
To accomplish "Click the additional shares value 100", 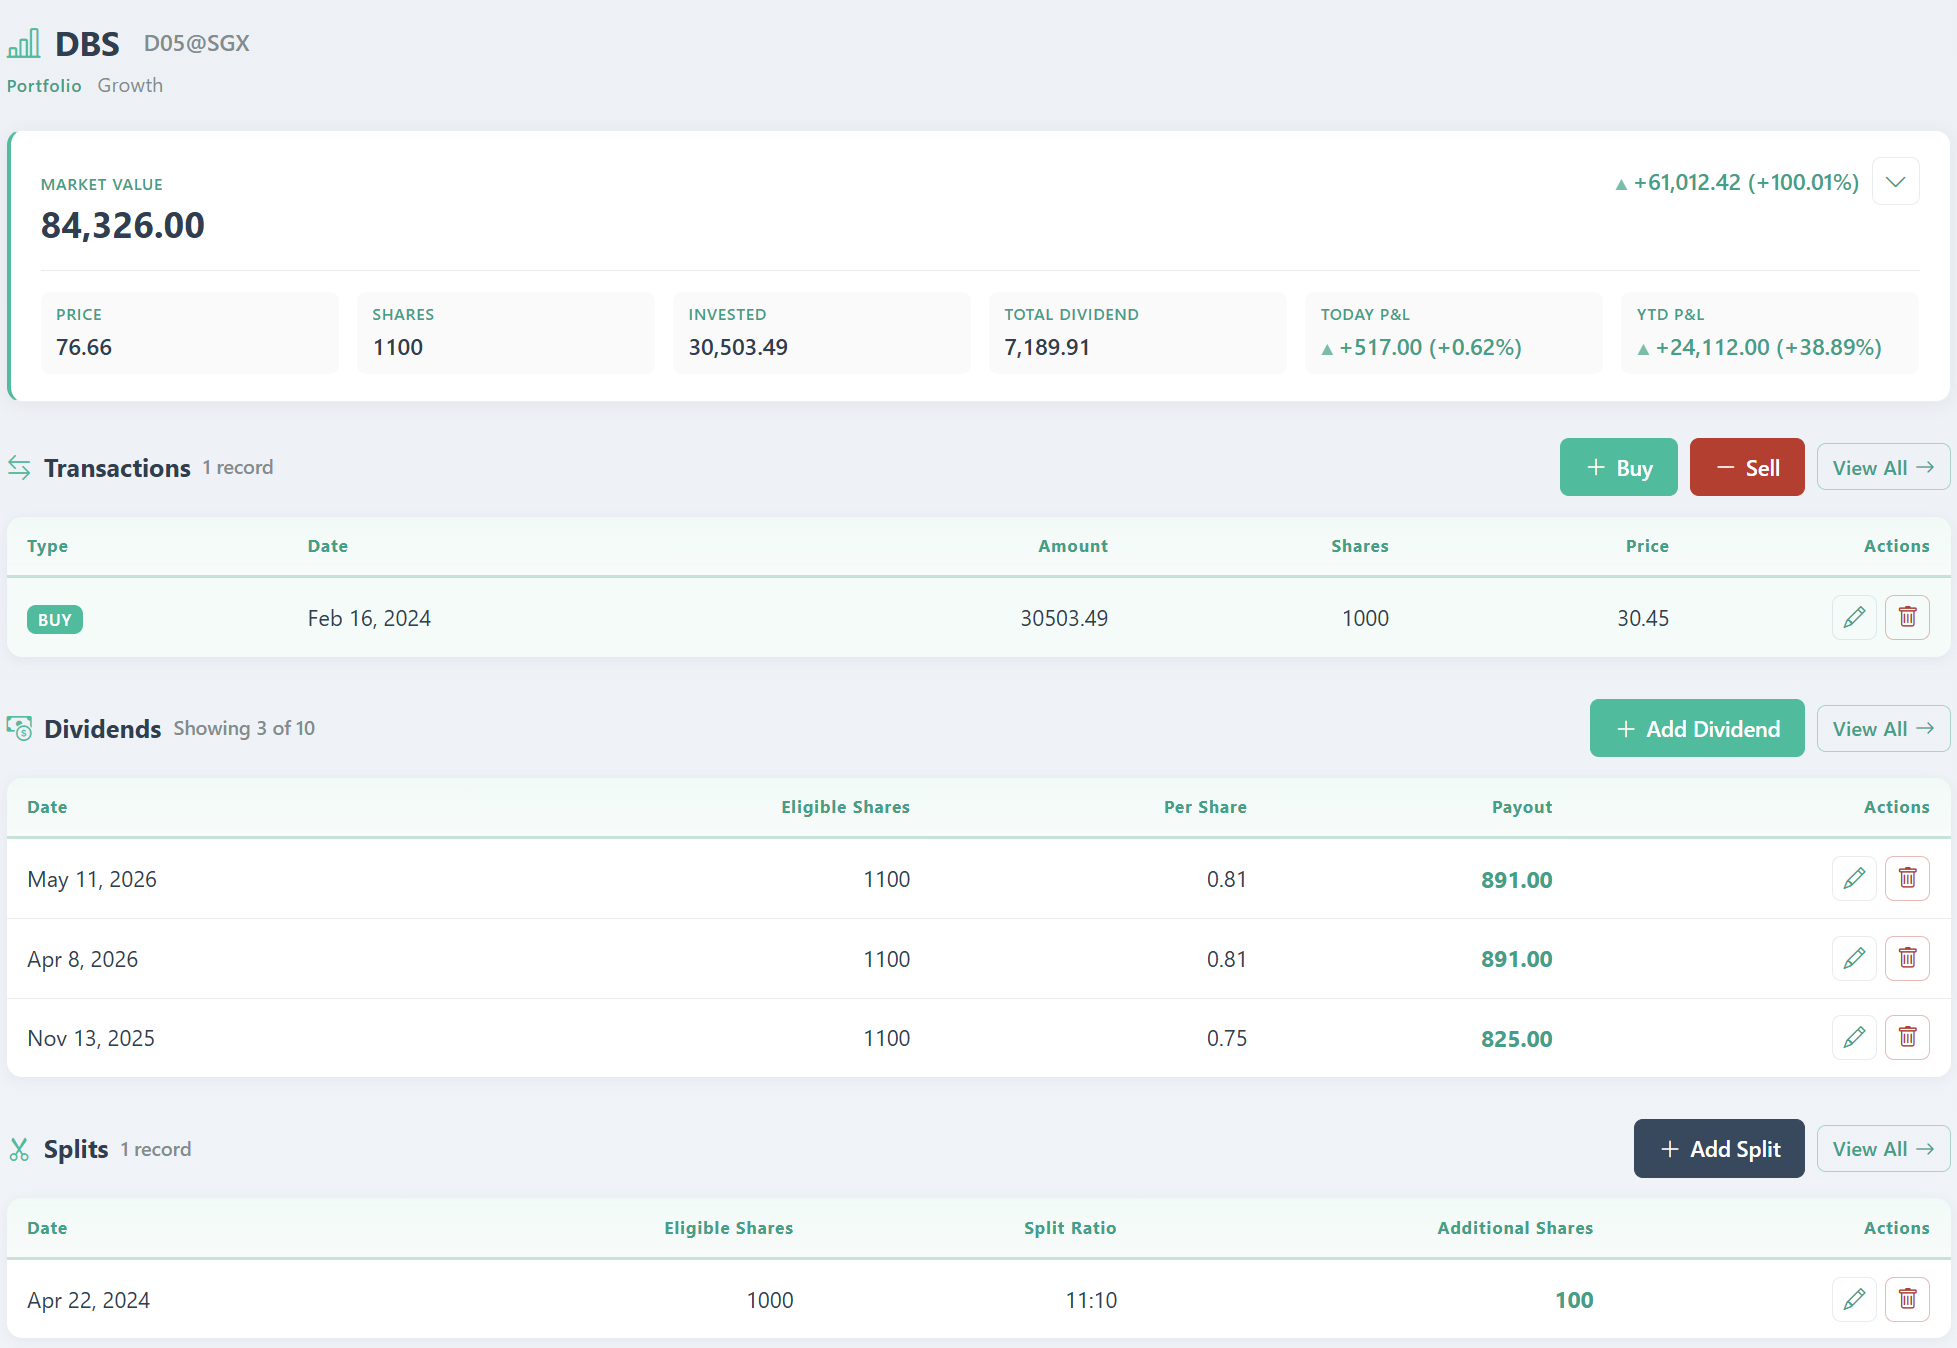I will 1574,1300.
